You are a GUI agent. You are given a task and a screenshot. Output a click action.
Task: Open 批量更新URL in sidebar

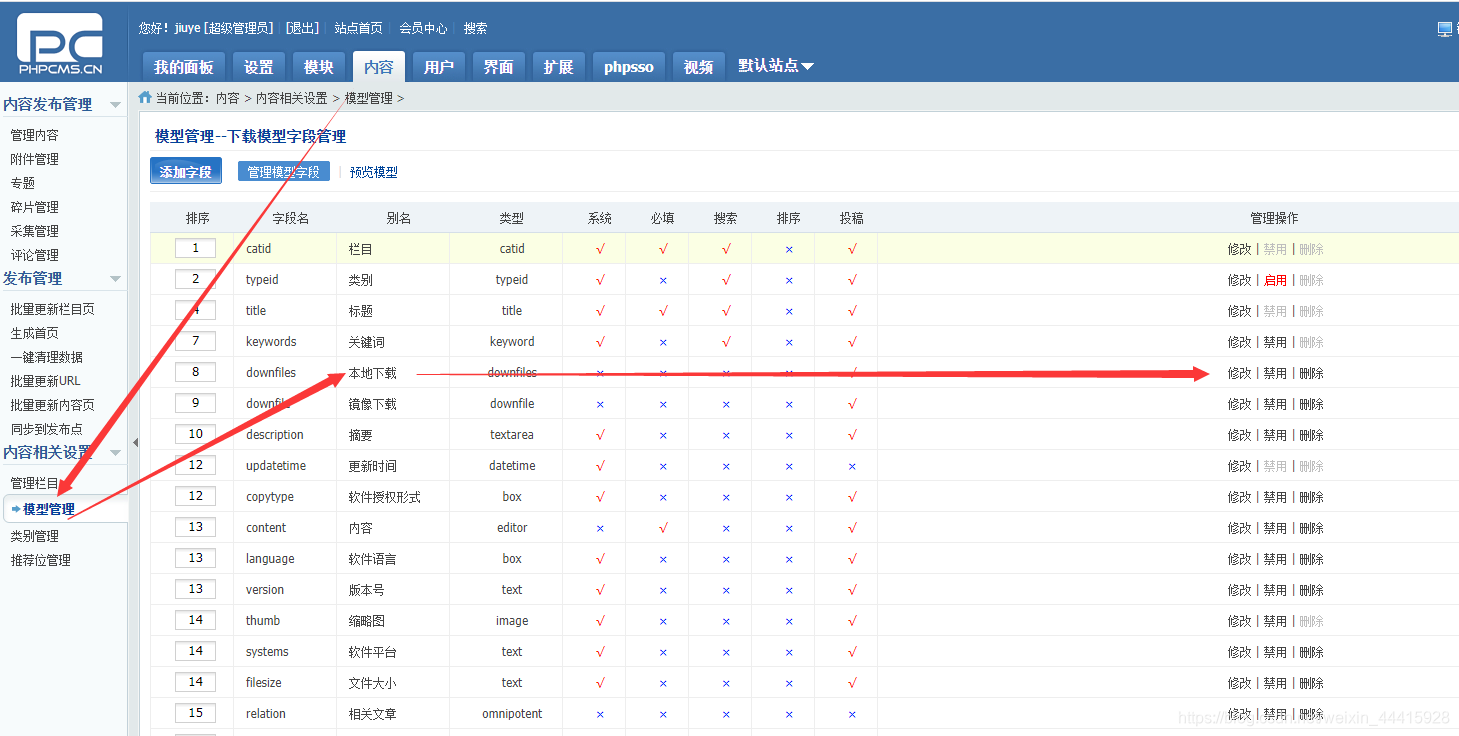pos(46,381)
